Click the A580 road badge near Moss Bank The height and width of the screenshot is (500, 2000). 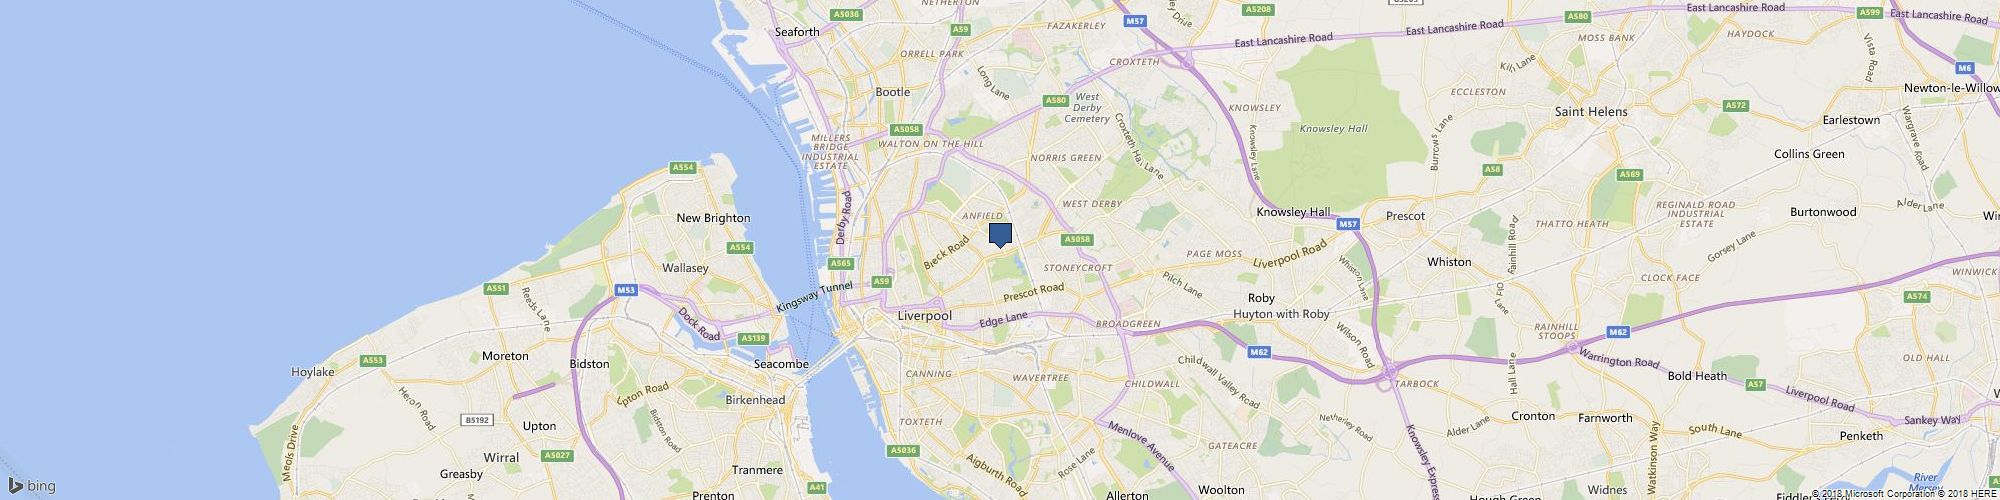click(x=1578, y=16)
